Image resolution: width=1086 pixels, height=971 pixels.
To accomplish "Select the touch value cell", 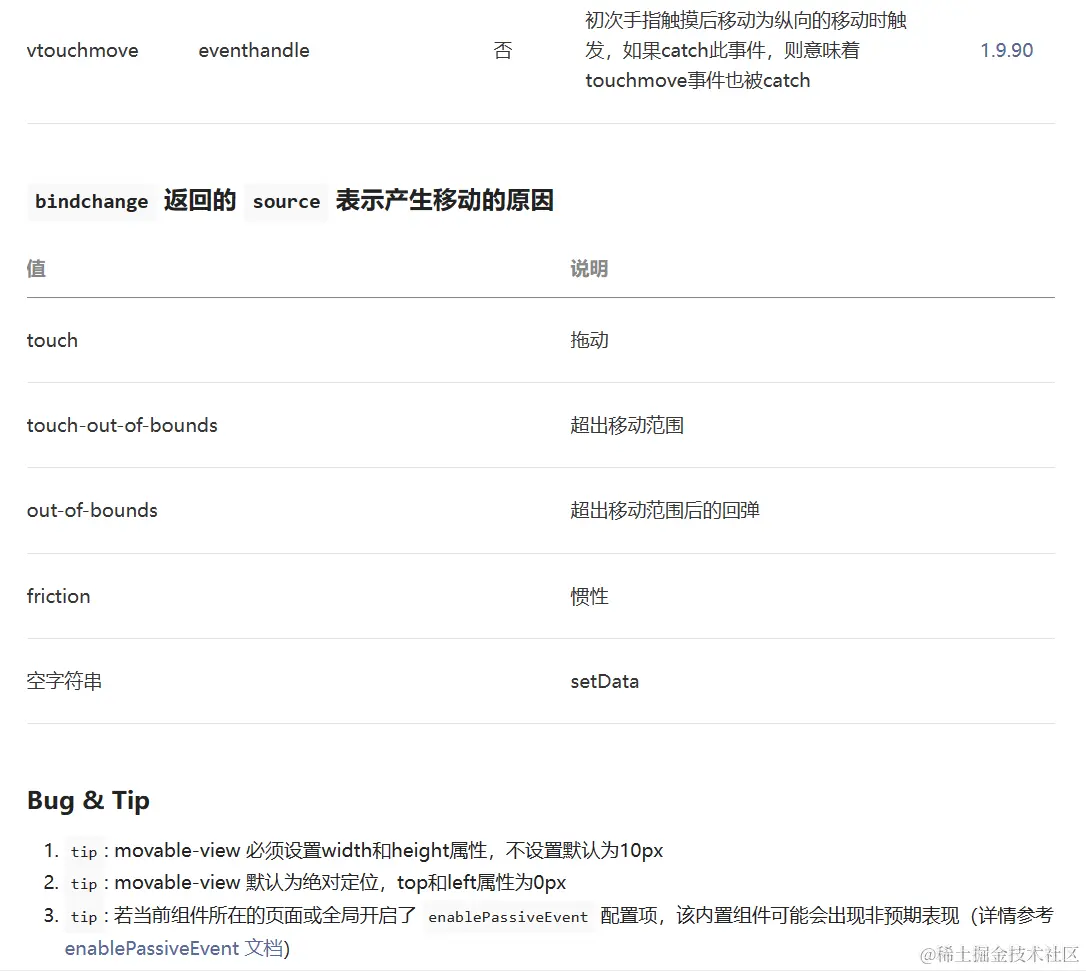I will tap(52, 341).
